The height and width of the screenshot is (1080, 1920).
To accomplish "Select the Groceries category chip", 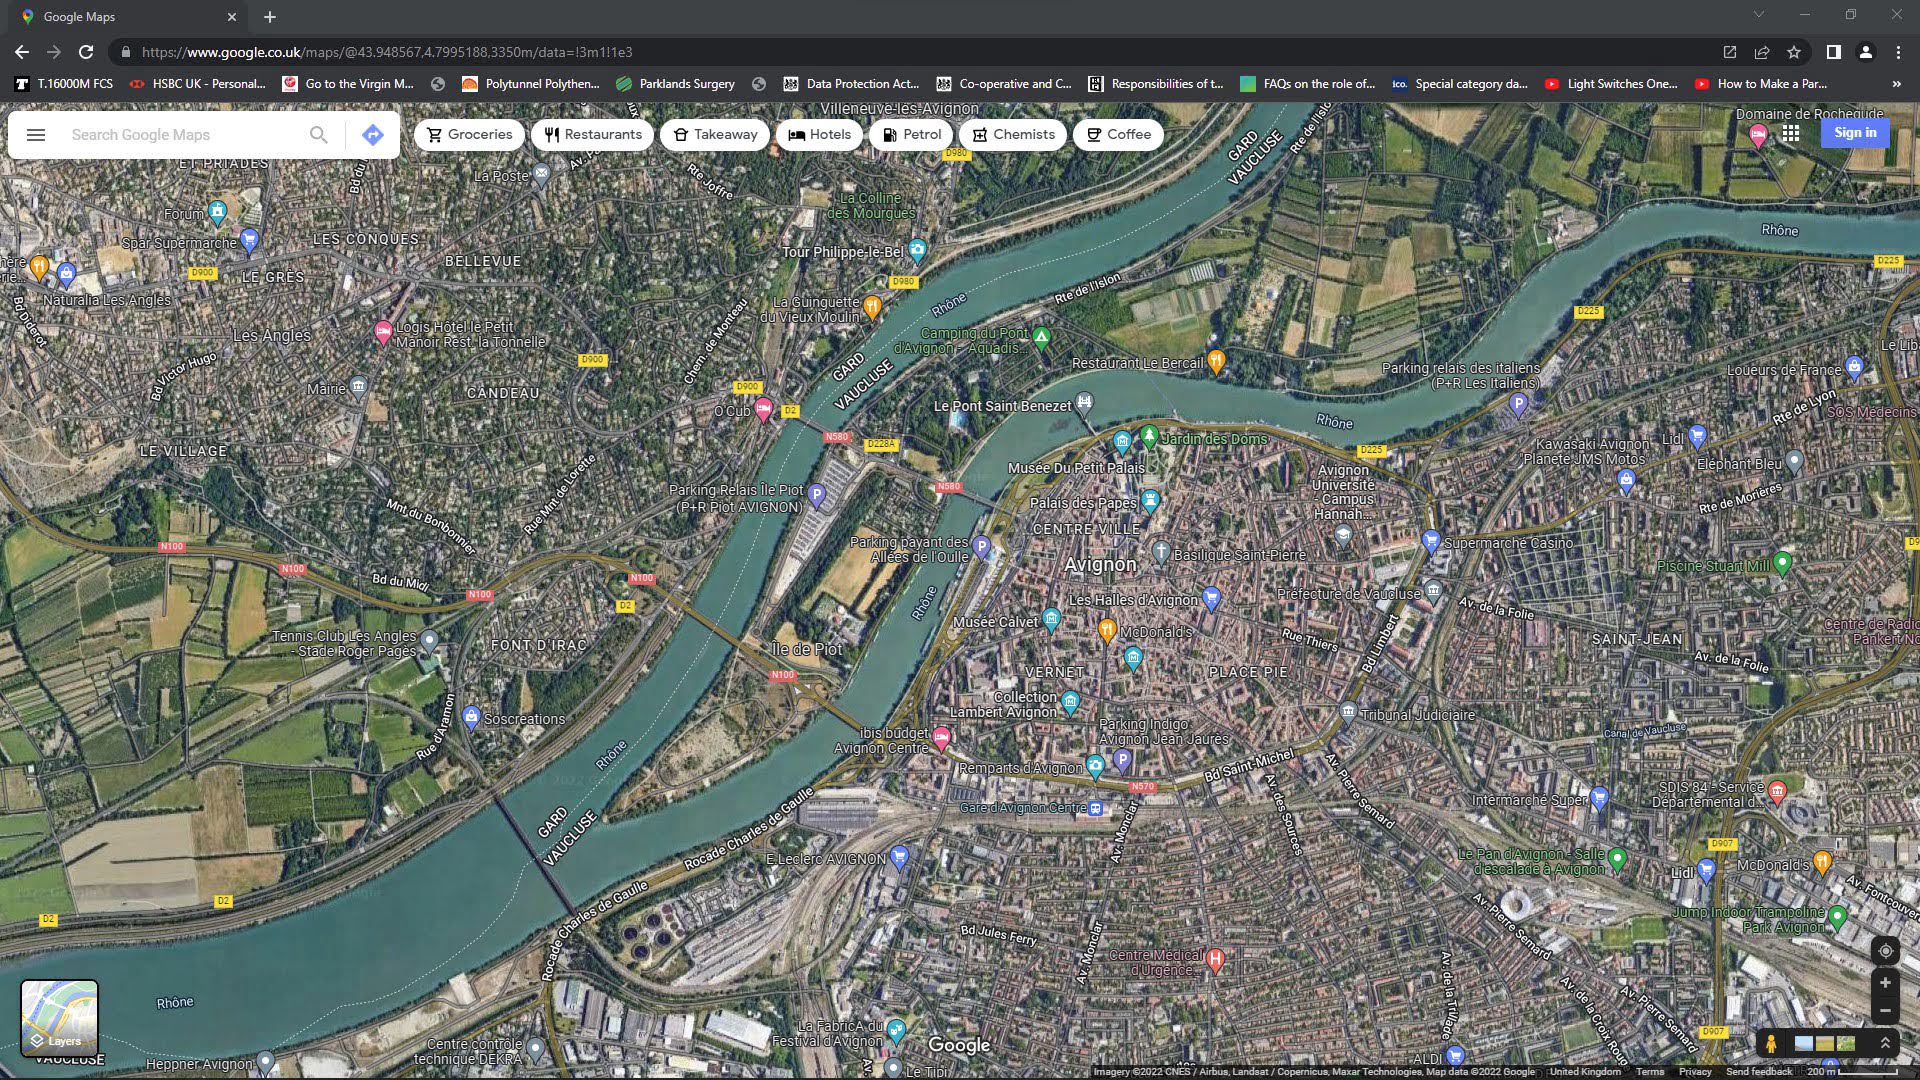I will point(469,135).
